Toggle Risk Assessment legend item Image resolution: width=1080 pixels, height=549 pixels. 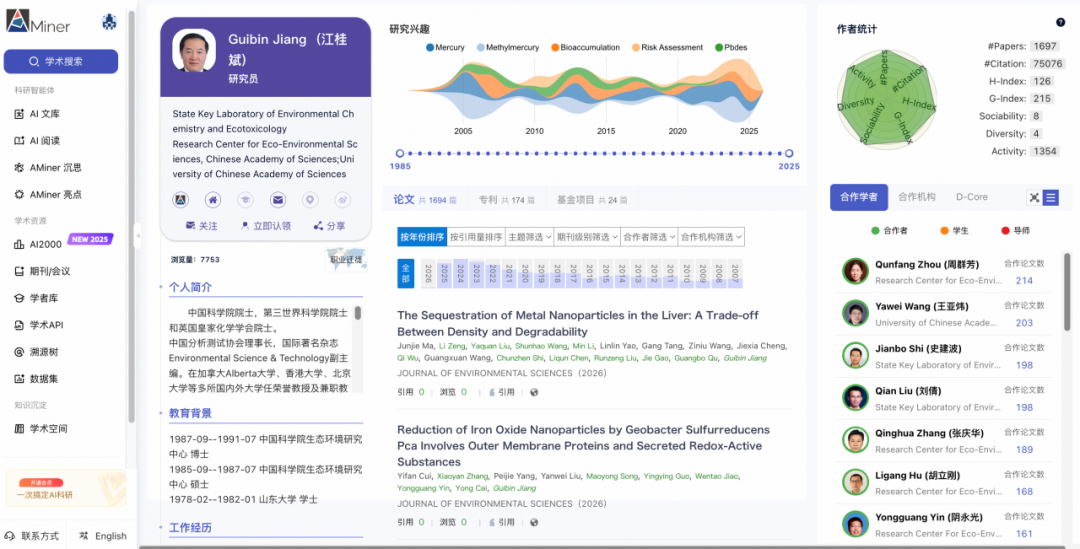(x=667, y=48)
